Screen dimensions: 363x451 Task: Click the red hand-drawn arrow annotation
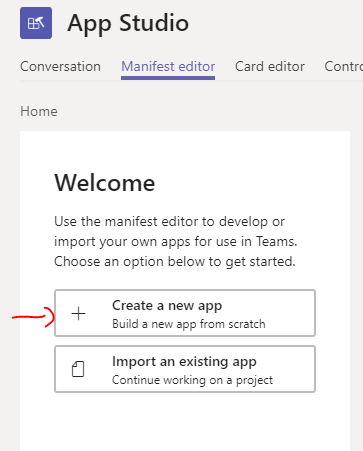(33, 317)
